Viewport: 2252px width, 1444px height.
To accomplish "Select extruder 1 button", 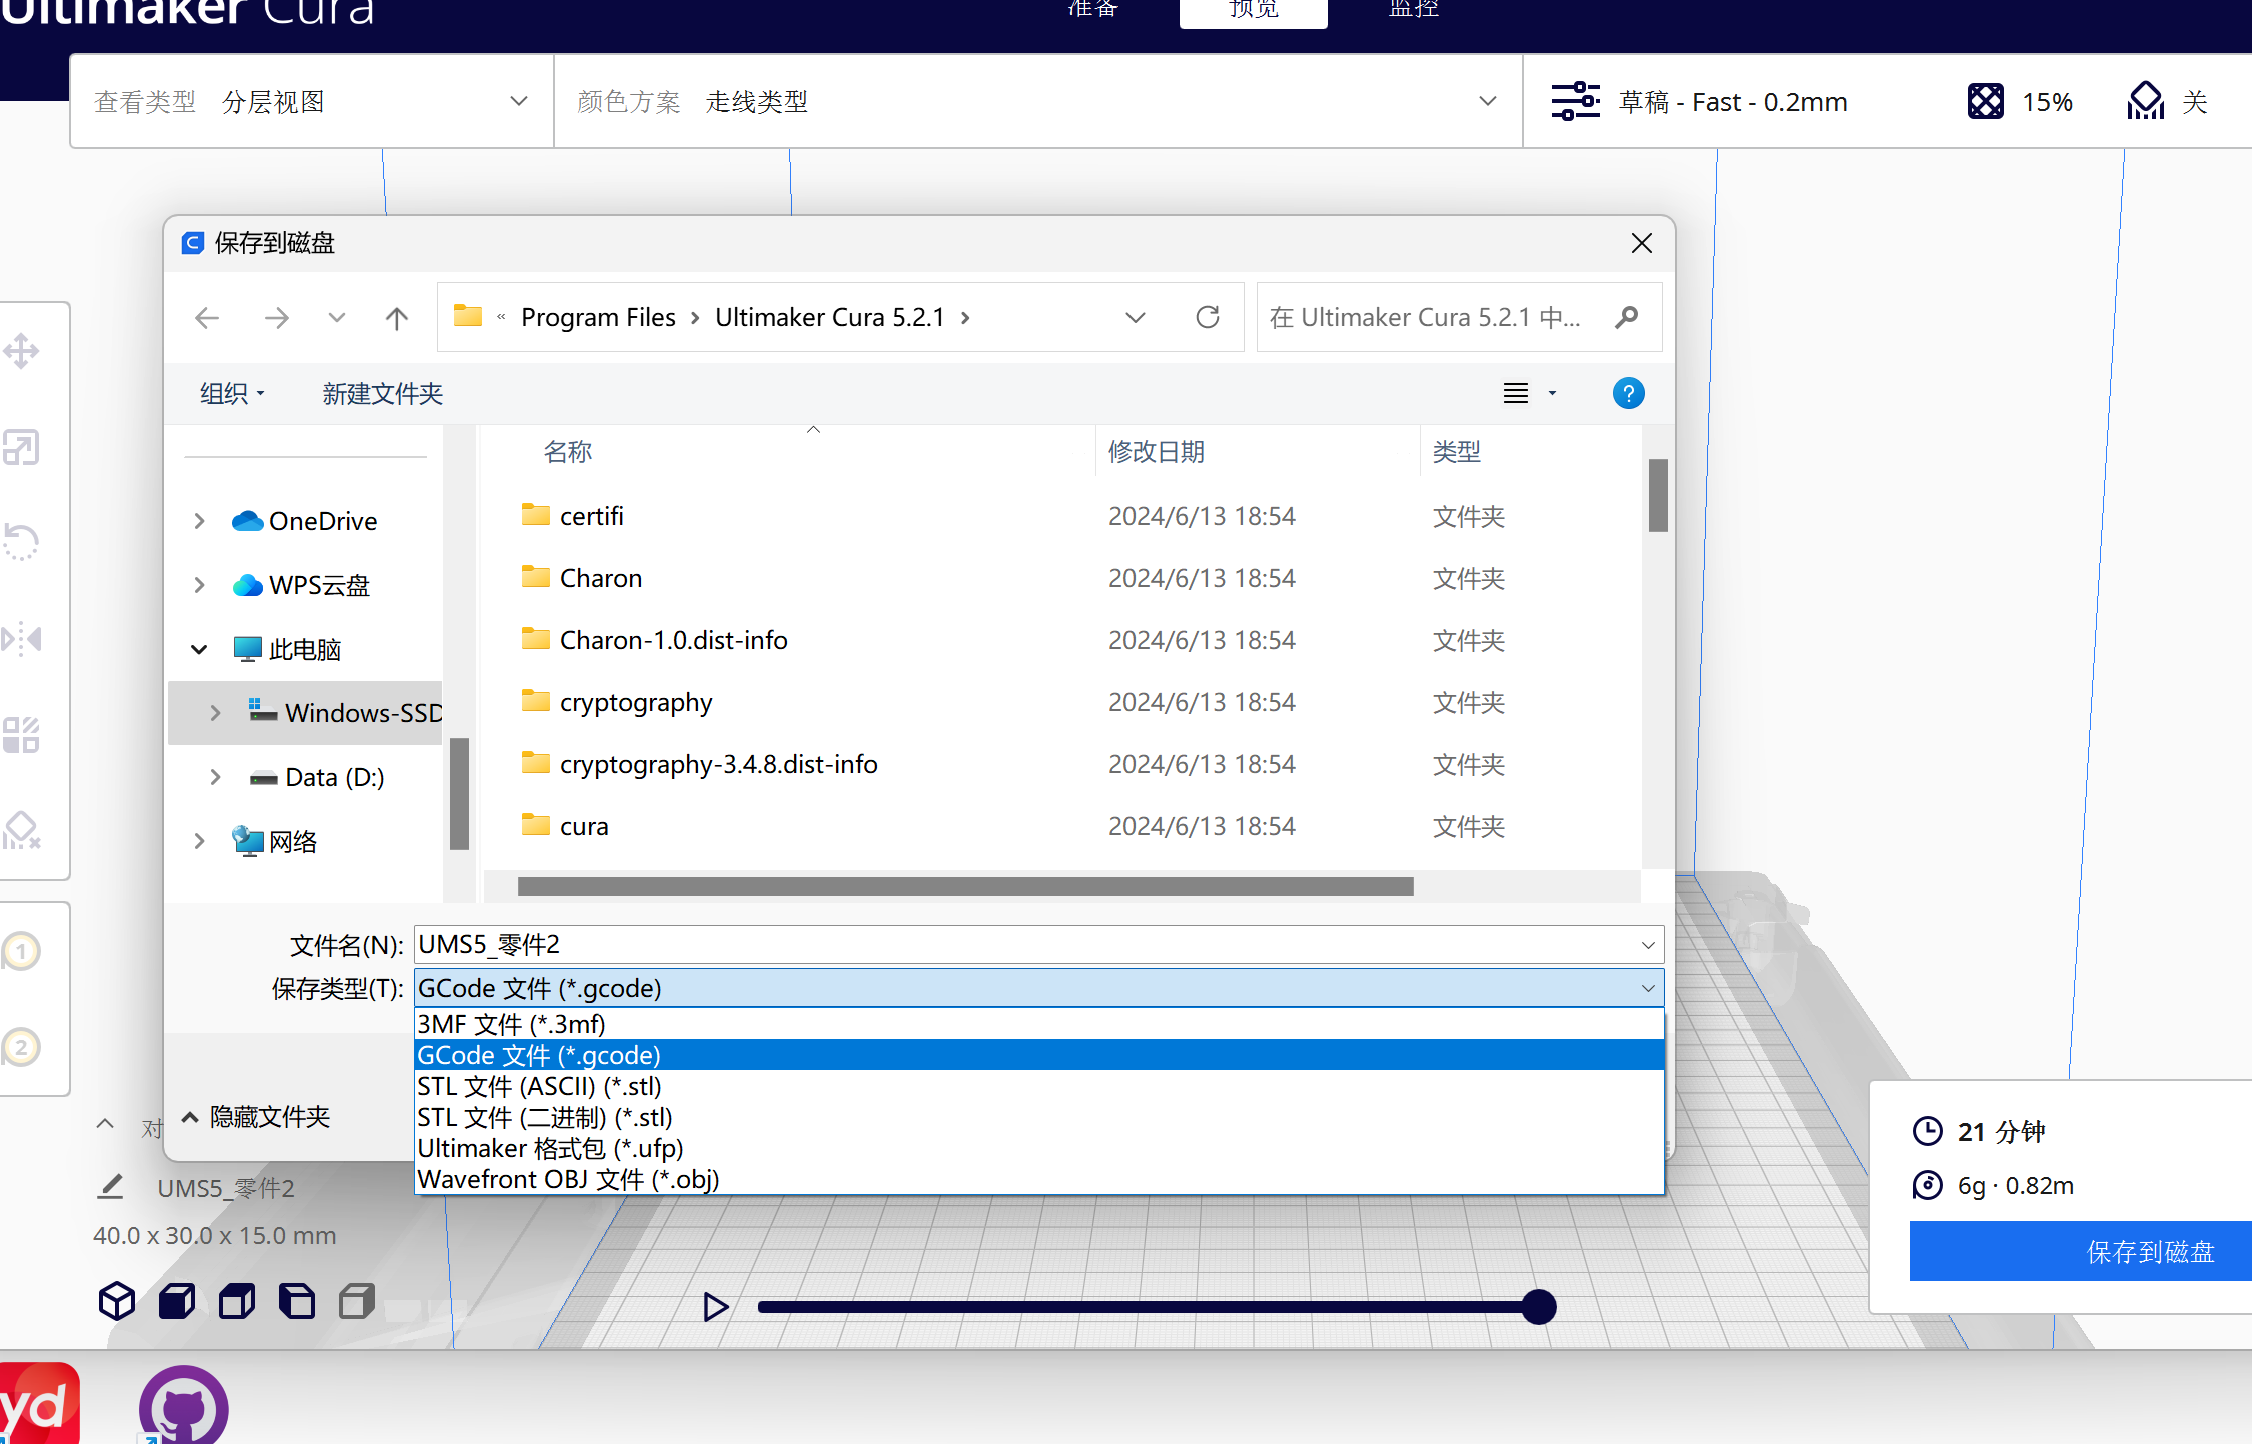I will pyautogui.click(x=21, y=951).
